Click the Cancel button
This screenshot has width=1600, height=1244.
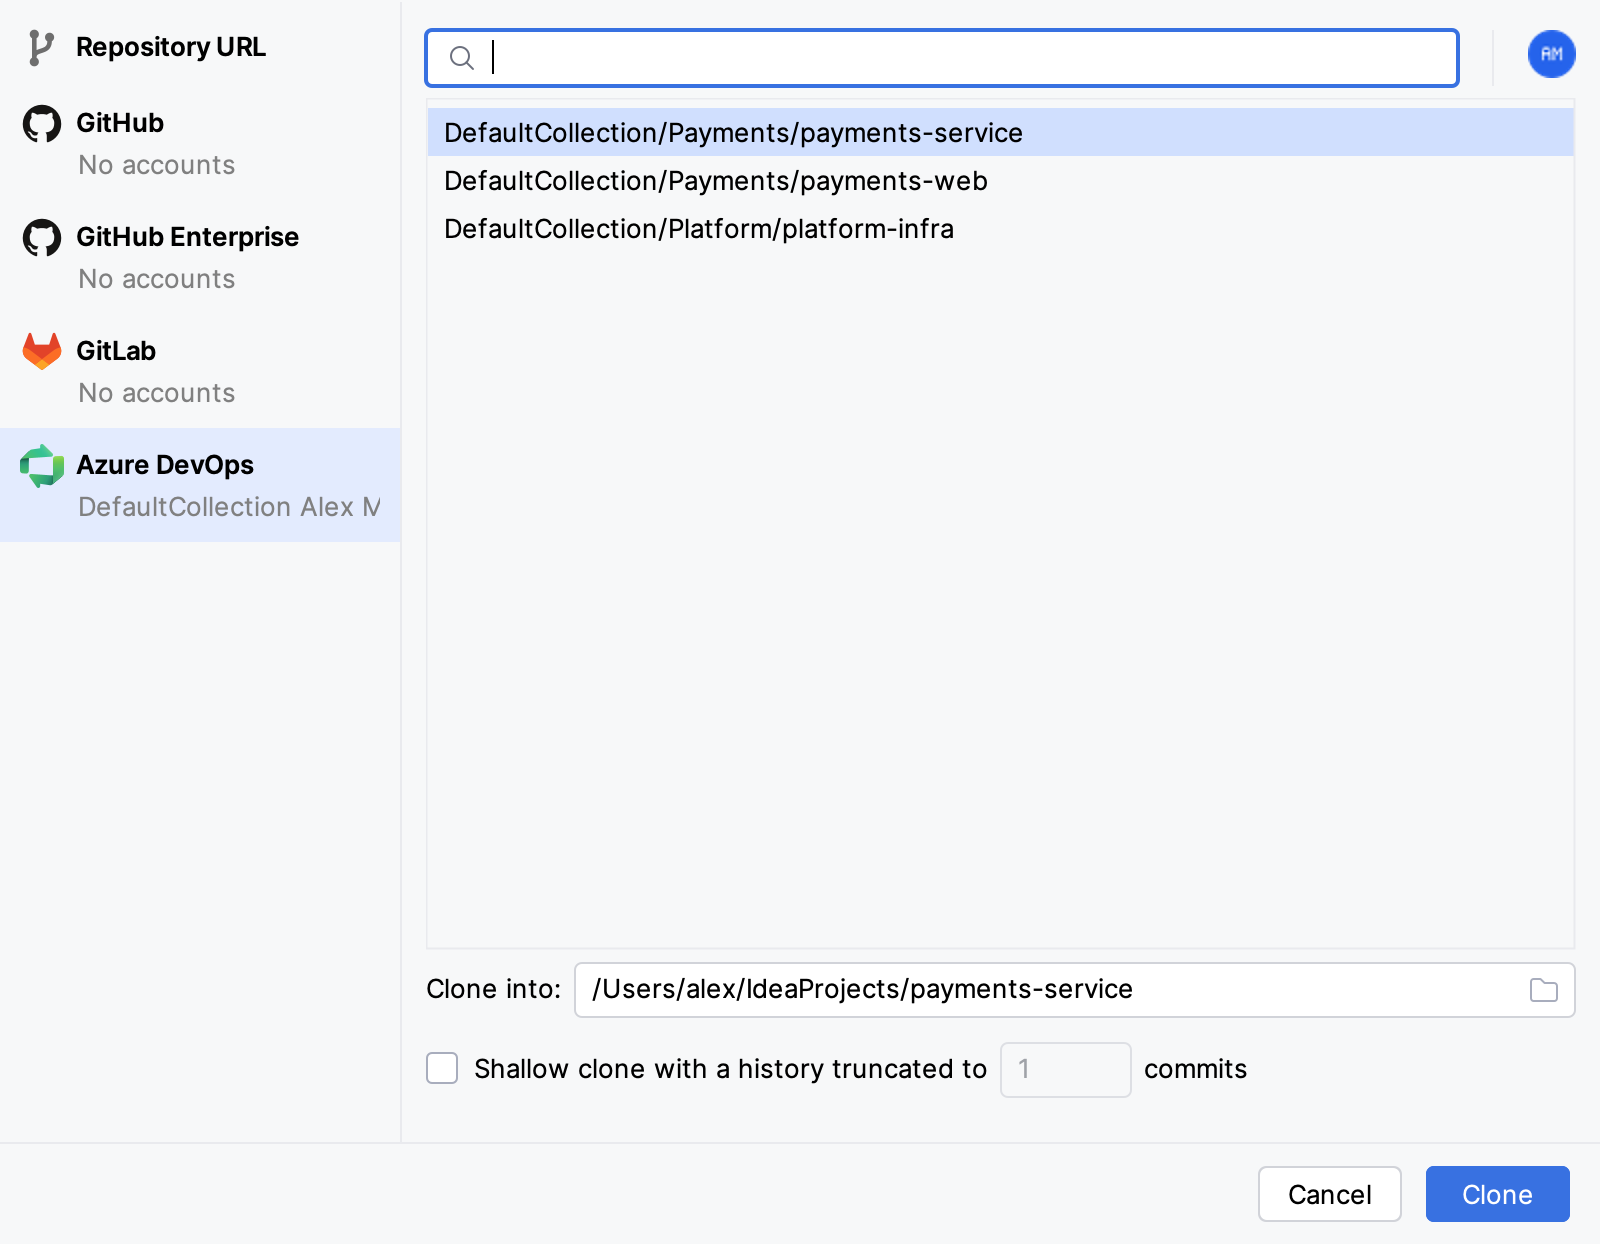[x=1329, y=1194]
